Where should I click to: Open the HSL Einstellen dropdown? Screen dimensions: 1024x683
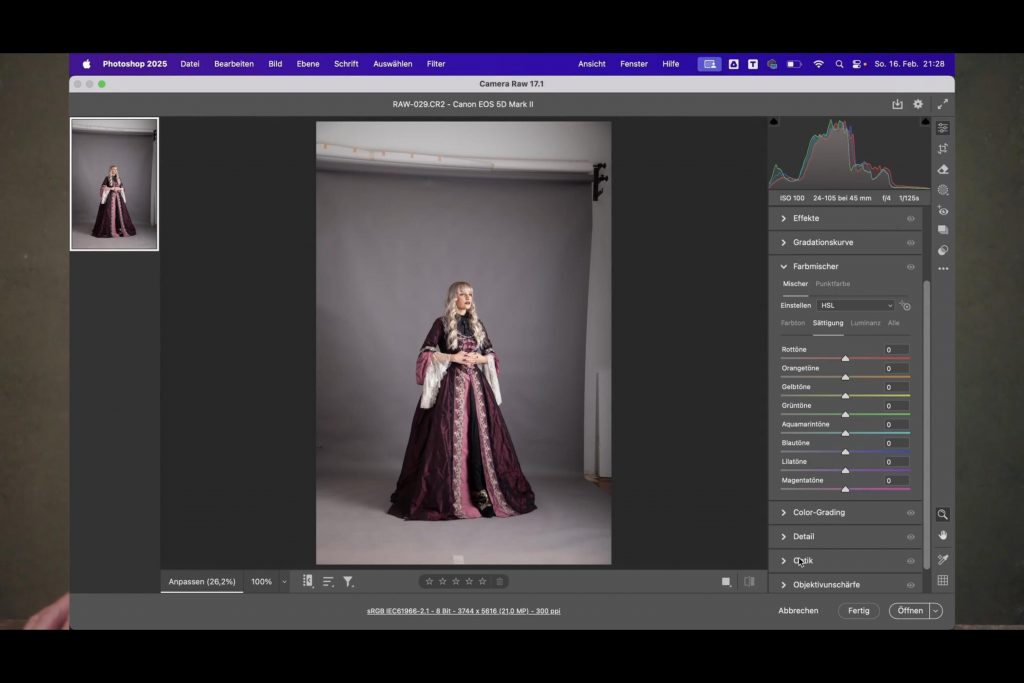coord(855,305)
